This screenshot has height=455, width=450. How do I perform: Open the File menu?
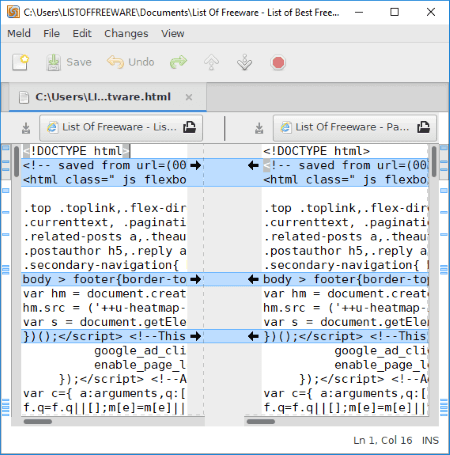[51, 33]
